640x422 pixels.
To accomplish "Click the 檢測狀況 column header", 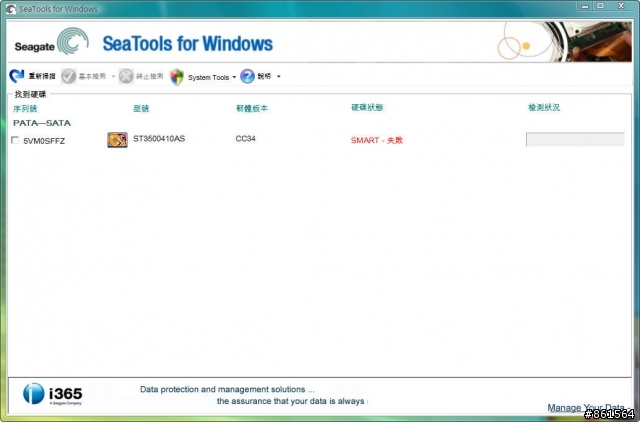I will [x=544, y=108].
